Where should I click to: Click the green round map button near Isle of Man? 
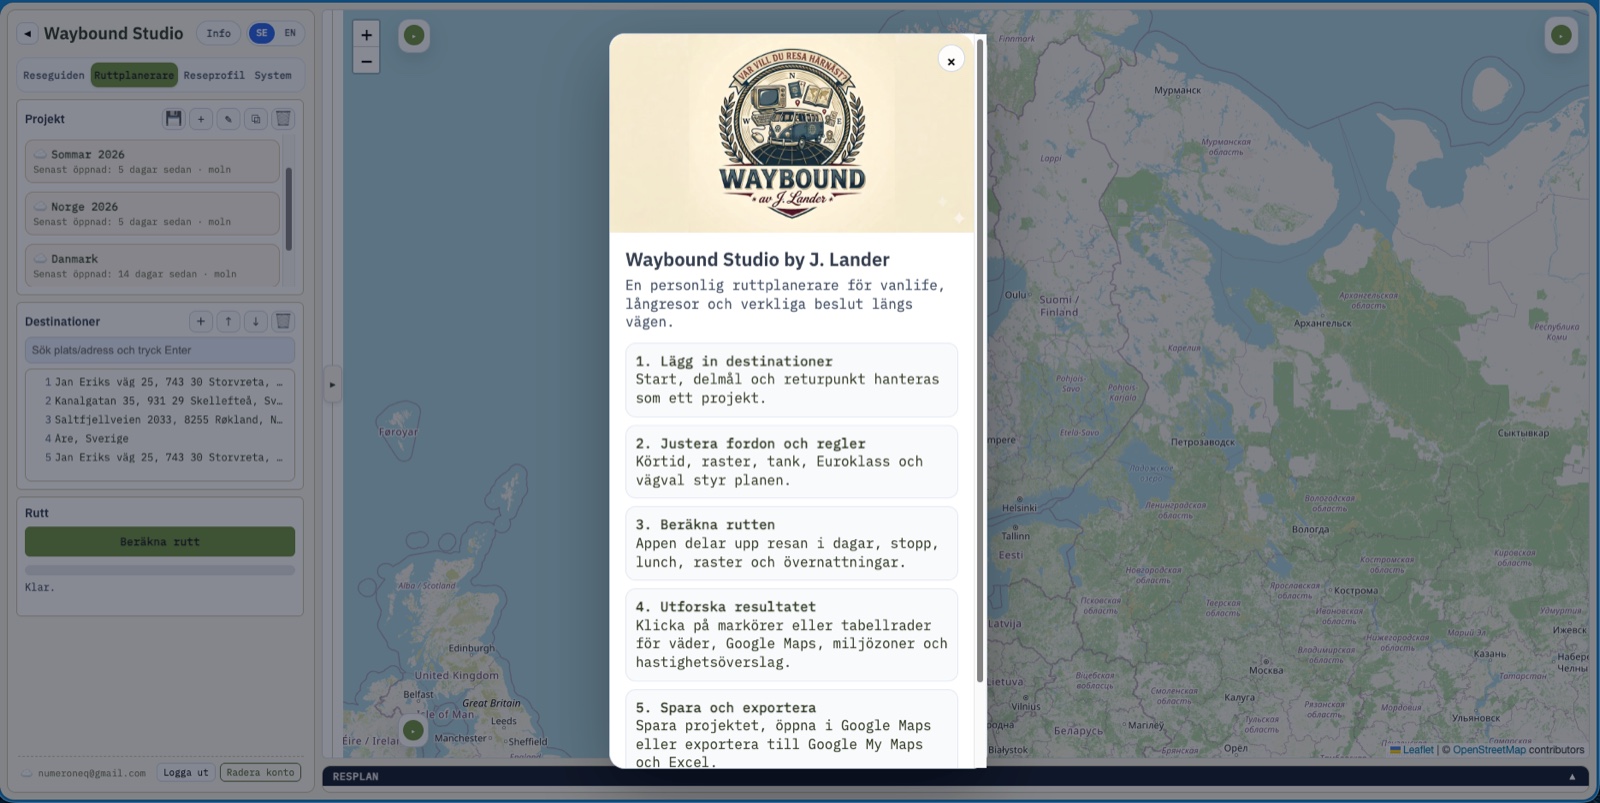click(413, 731)
